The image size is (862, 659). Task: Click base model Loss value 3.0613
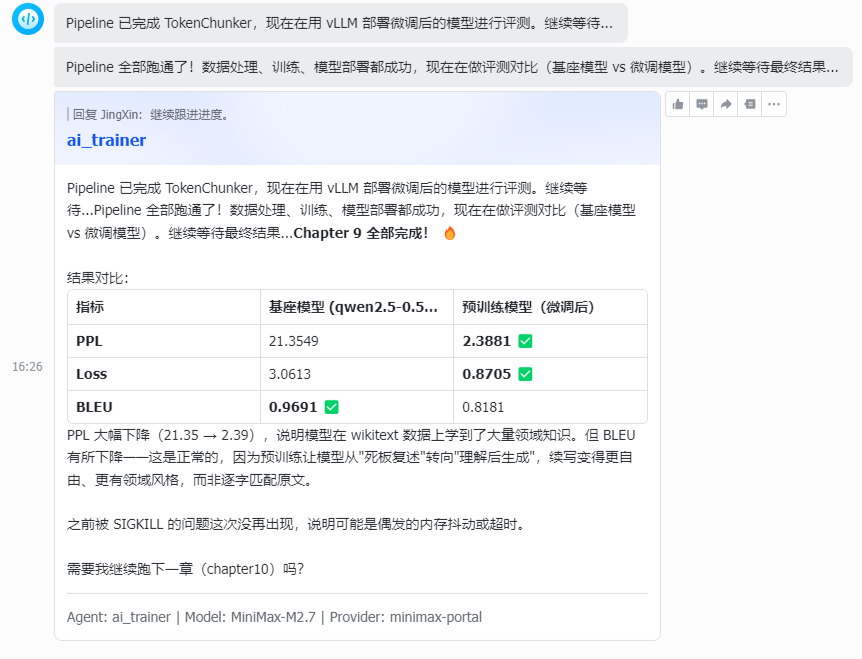pos(290,374)
